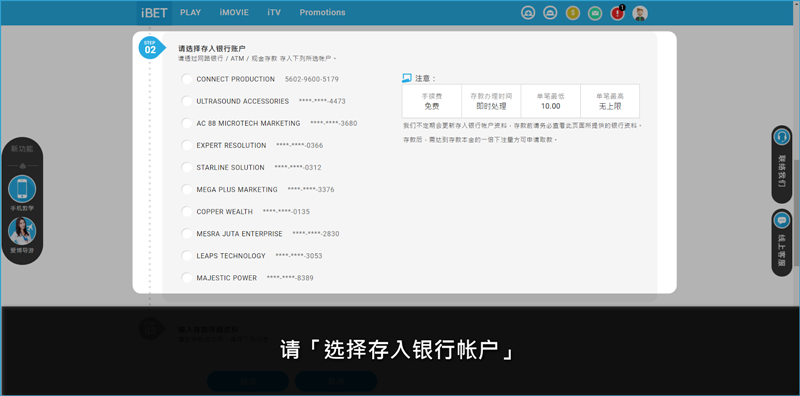Open the green mail messages icon
This screenshot has width=800, height=396.
pos(594,13)
